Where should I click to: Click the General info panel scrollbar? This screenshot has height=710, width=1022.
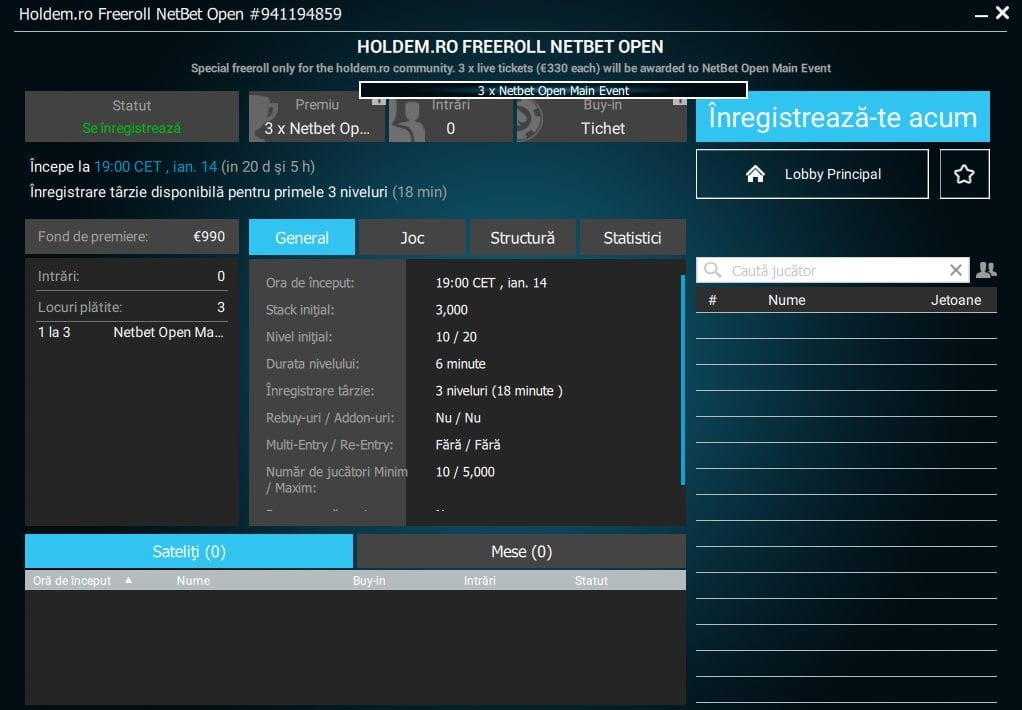tap(682, 379)
